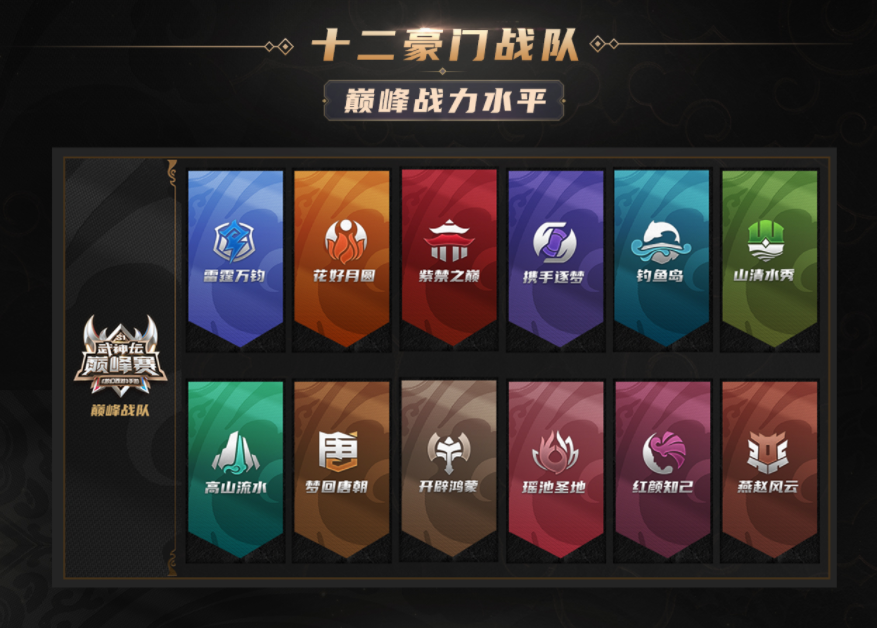This screenshot has width=877, height=628.
Task: Click the 瑶池圣地 pink flame emblem
Action: coord(554,452)
